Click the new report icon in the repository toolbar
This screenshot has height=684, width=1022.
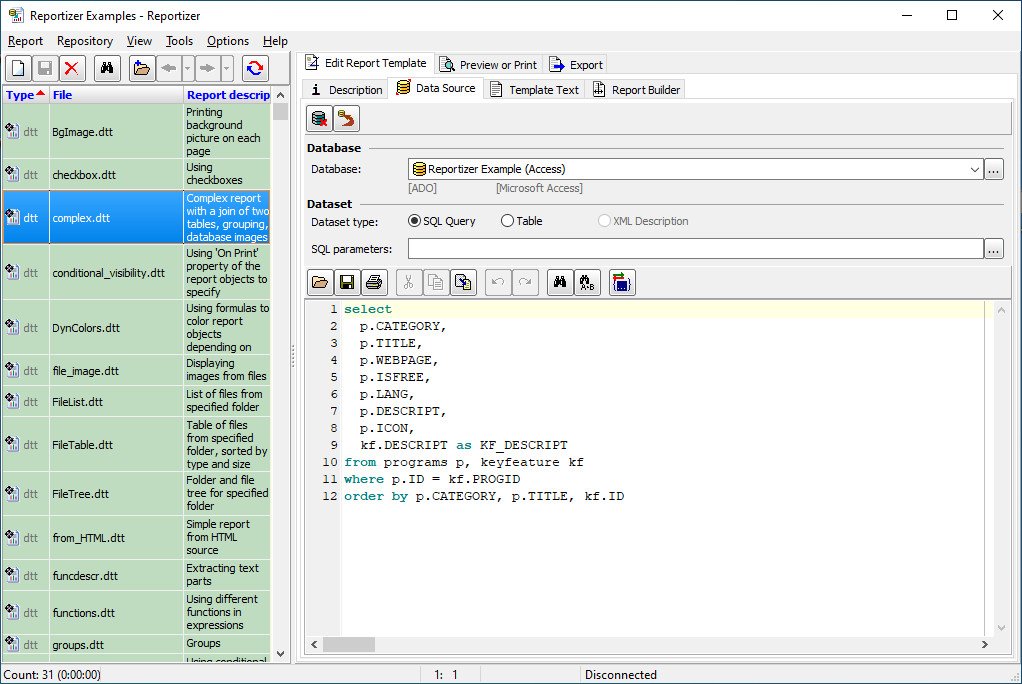pos(19,68)
